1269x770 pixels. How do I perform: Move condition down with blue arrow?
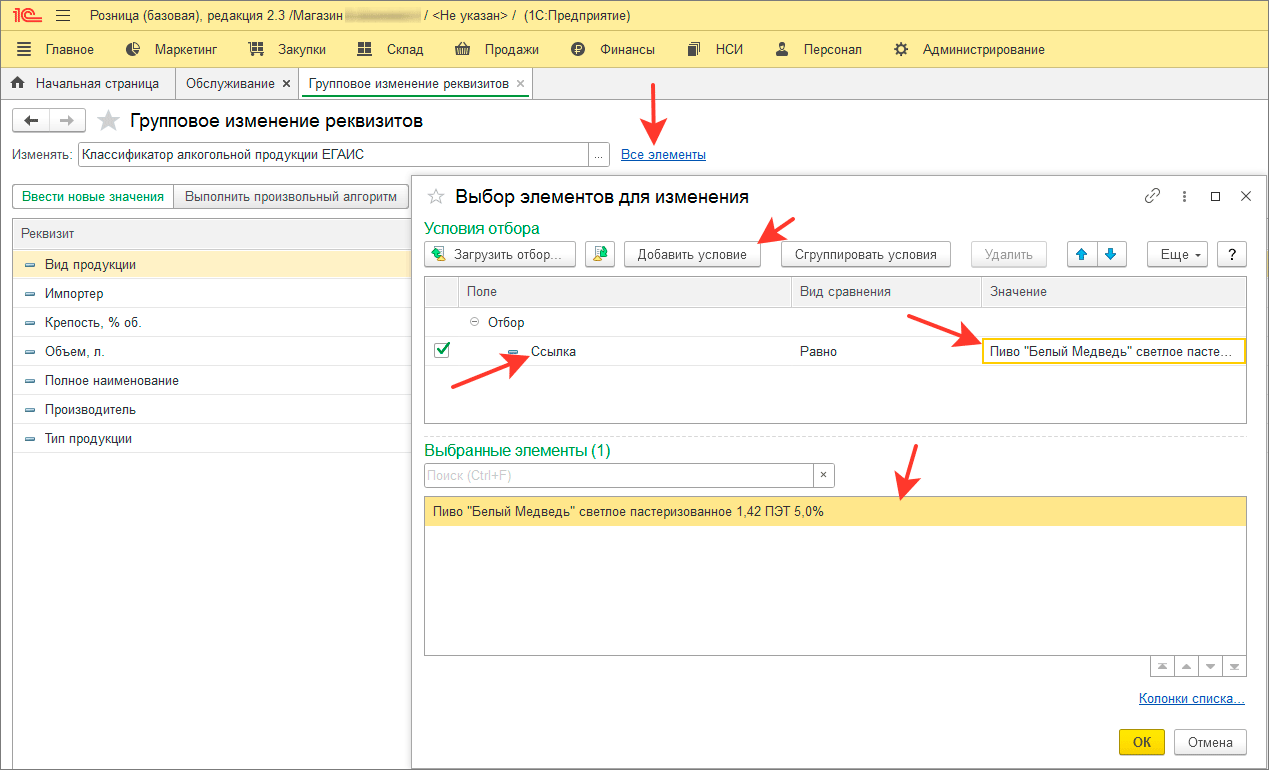(x=1111, y=254)
